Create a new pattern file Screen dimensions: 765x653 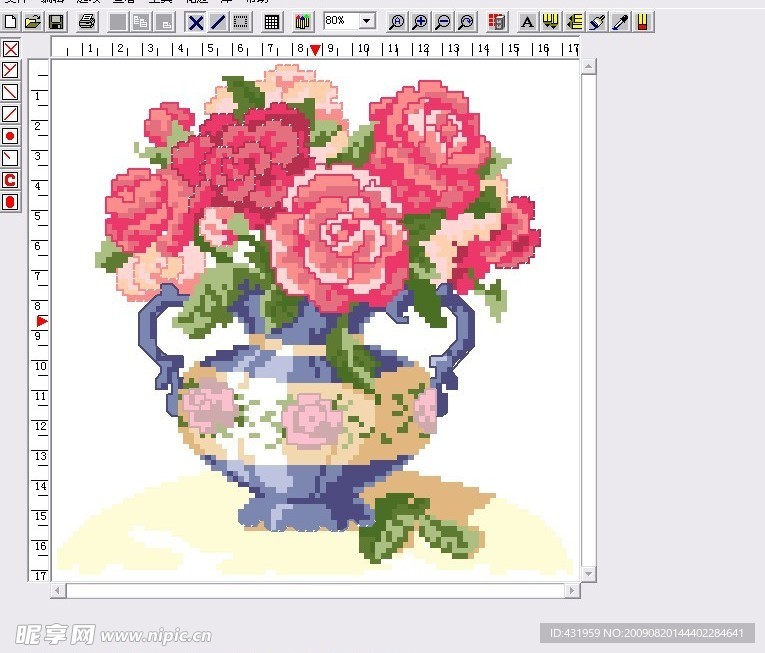(10, 22)
